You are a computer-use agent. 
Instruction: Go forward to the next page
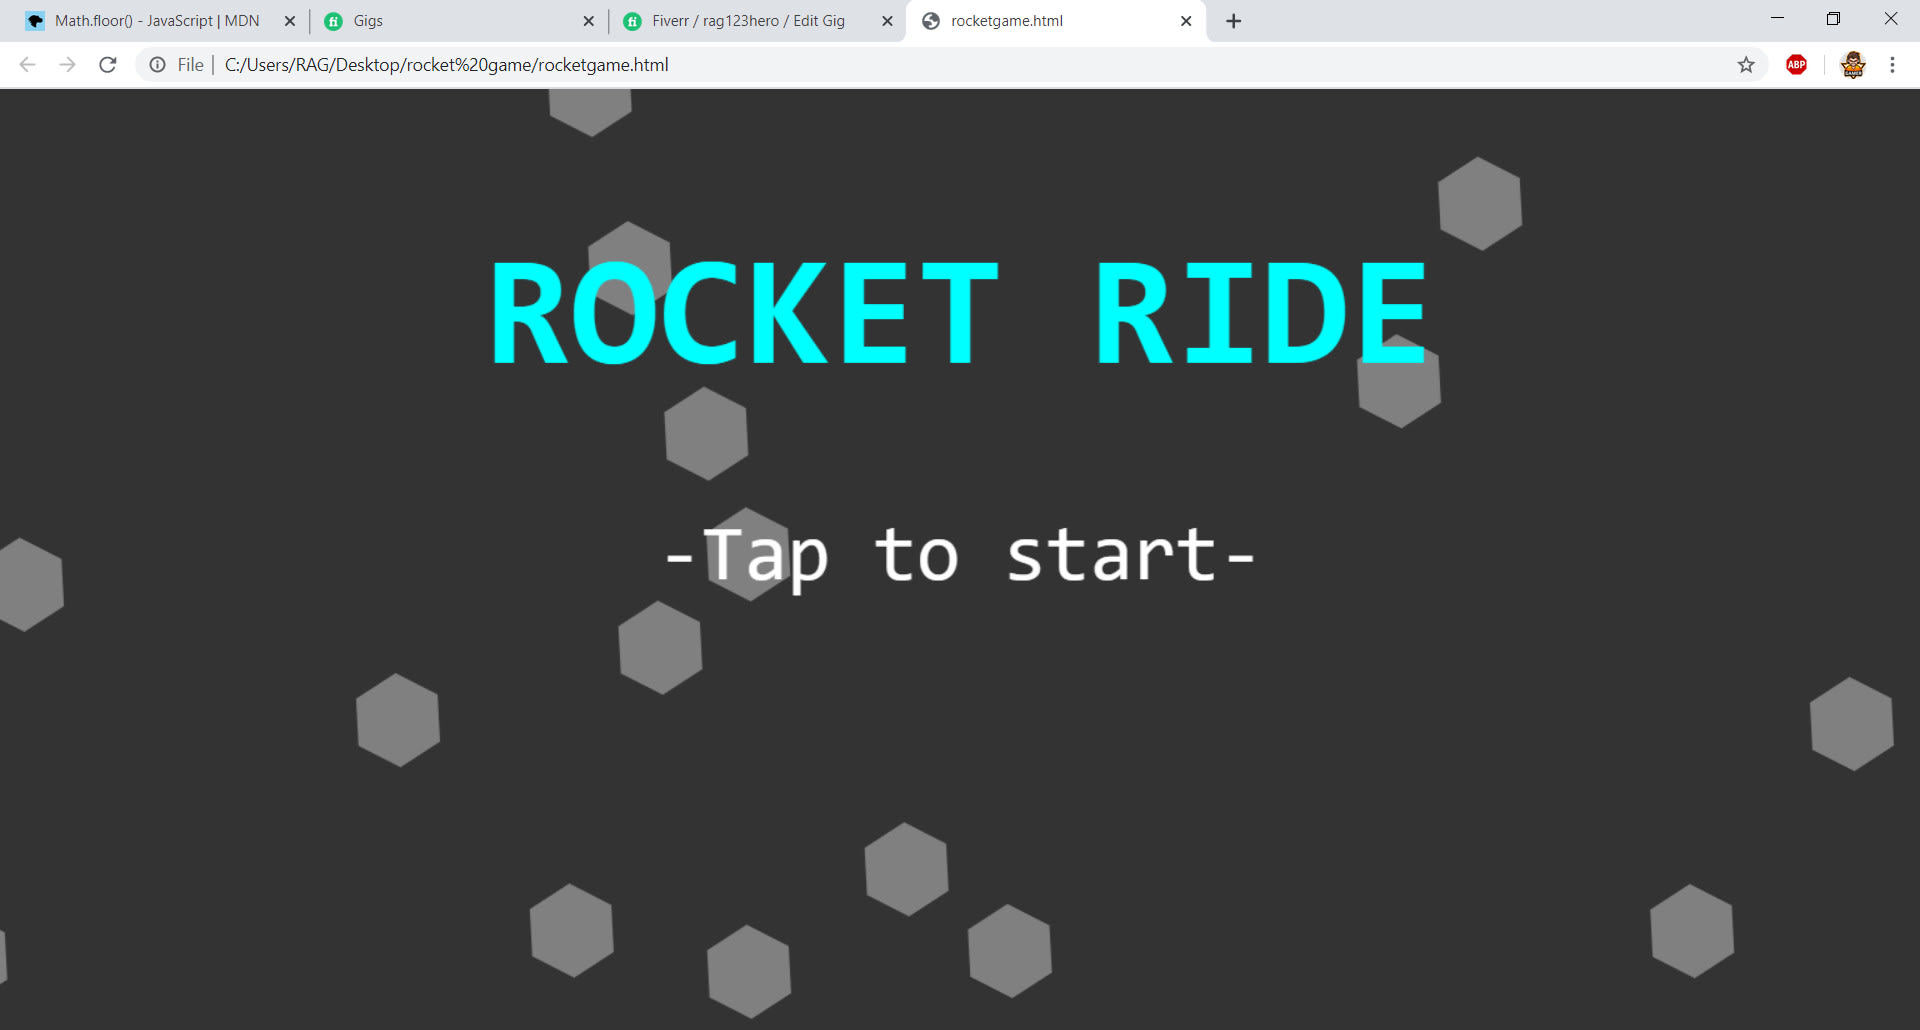(x=68, y=65)
